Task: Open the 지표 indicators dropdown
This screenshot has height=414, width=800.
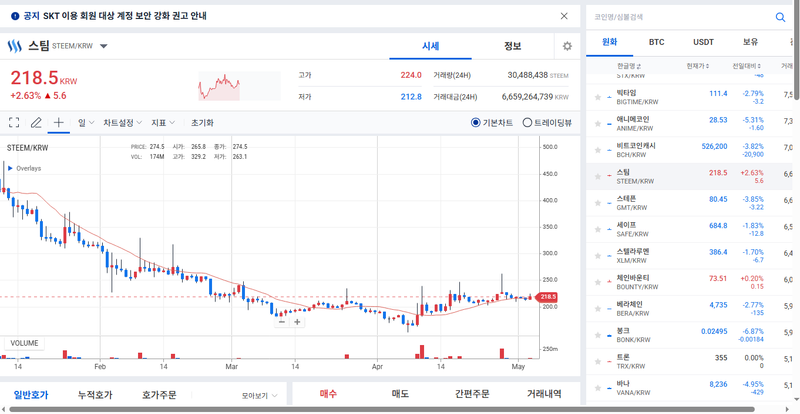Action: [x=163, y=123]
